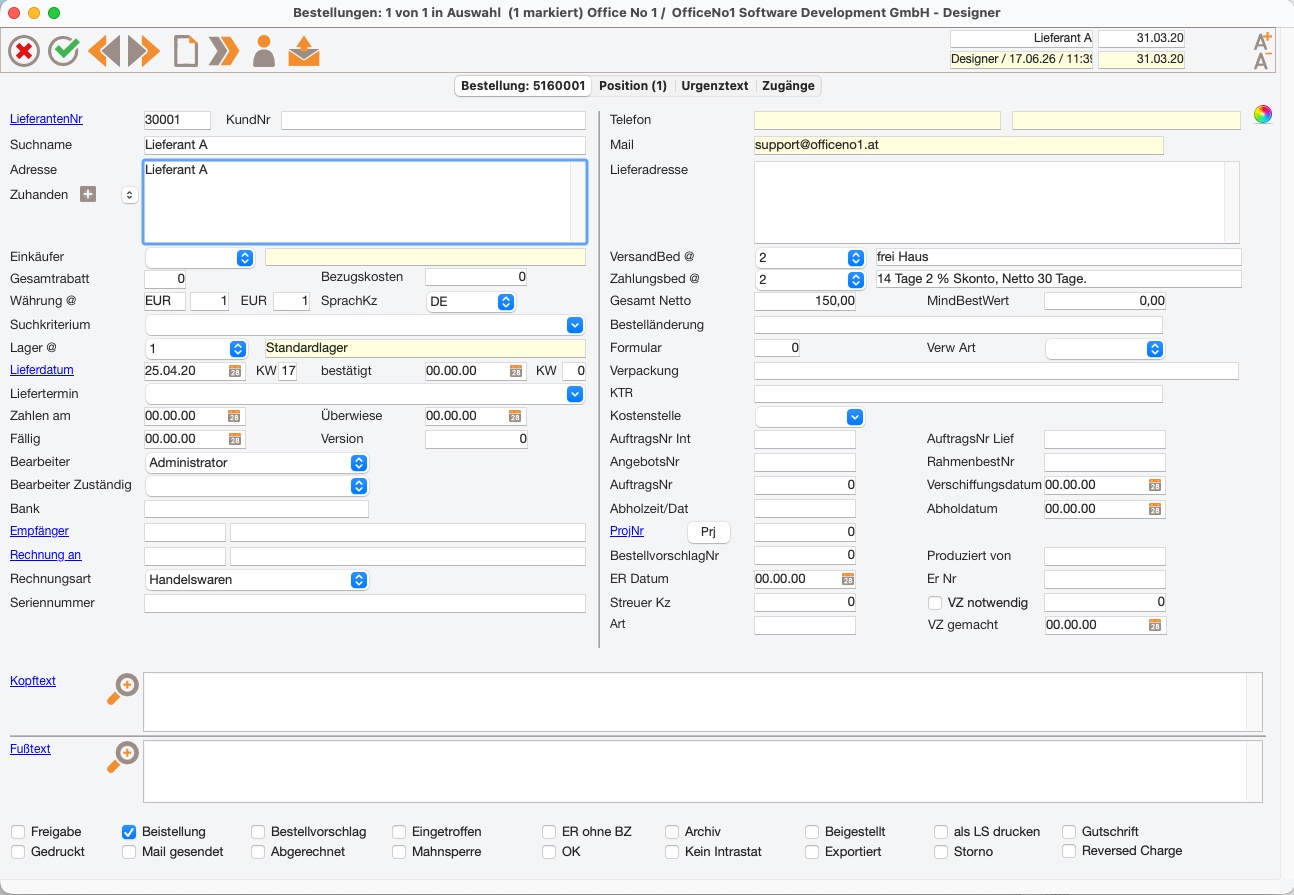Open the Rechnungsart Handelswaren dropdown
The width and height of the screenshot is (1294, 895).
click(x=257, y=580)
